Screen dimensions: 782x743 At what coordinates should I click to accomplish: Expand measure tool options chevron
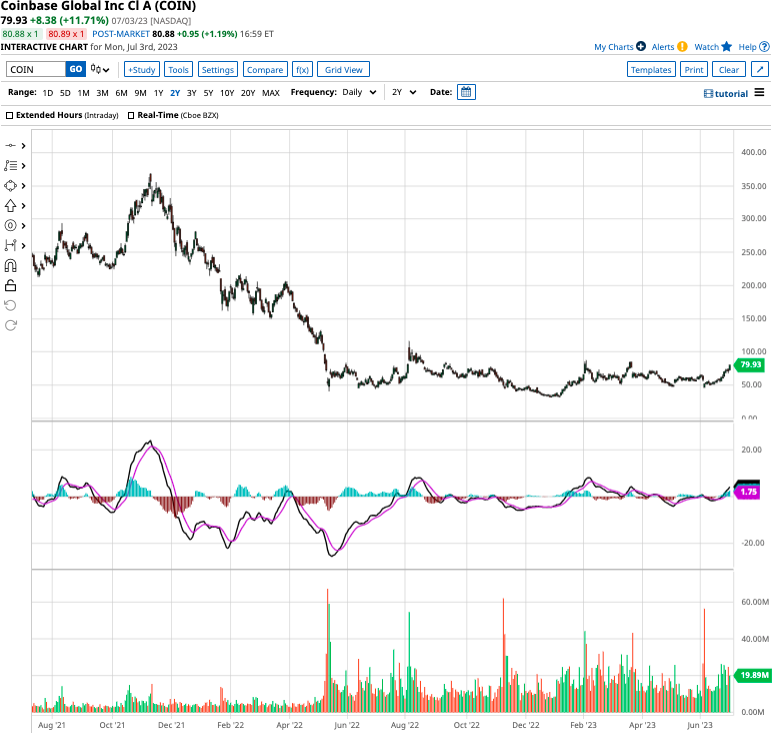coord(23,245)
